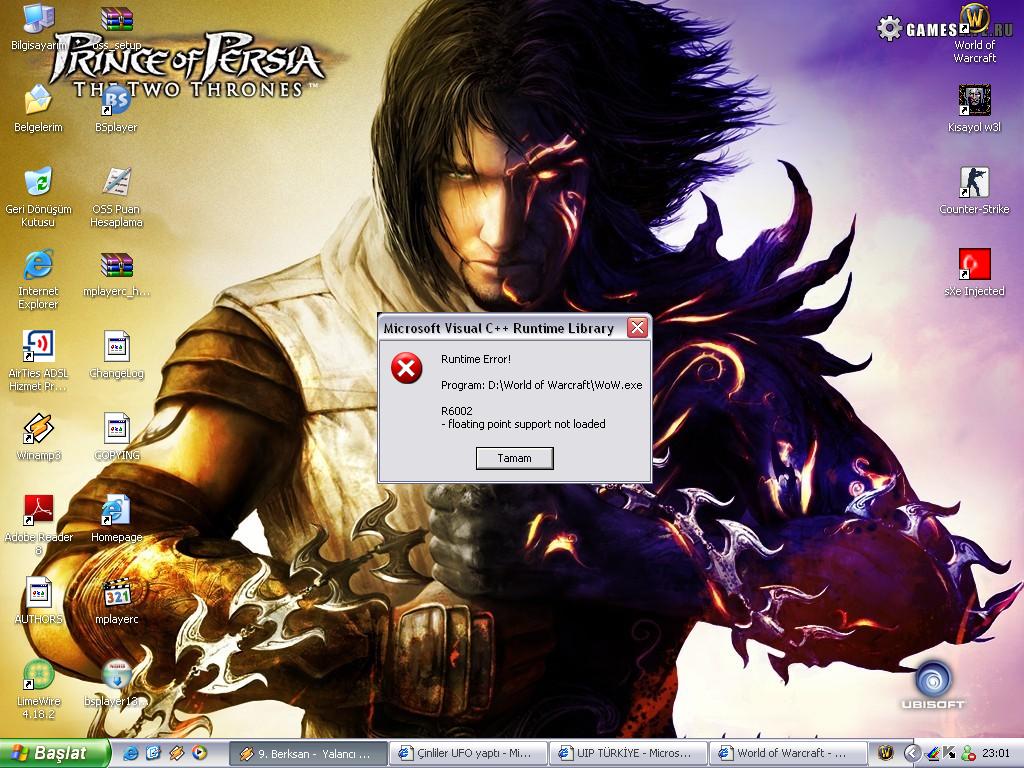Click the system clock showing 23:01
Image resolution: width=1024 pixels, height=768 pixels.
pos(995,753)
